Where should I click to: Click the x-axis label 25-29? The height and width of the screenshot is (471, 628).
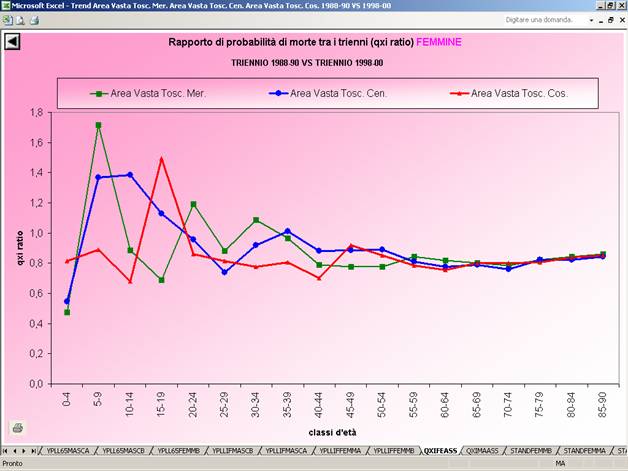pos(224,405)
